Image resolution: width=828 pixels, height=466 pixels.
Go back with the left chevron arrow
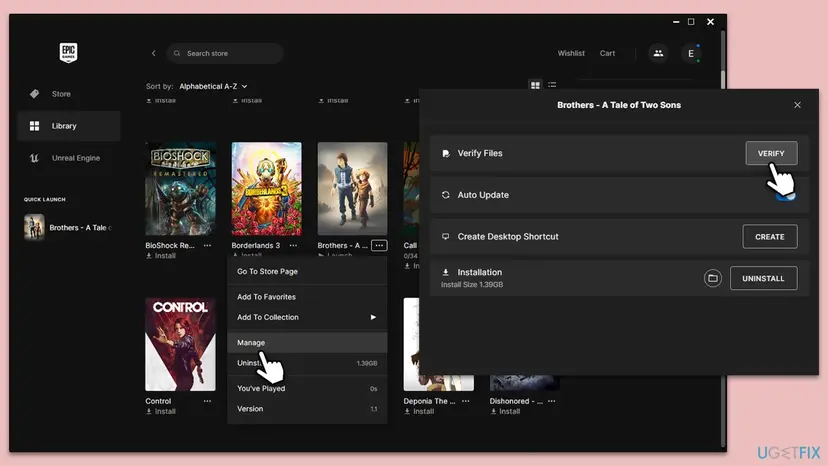coord(154,53)
